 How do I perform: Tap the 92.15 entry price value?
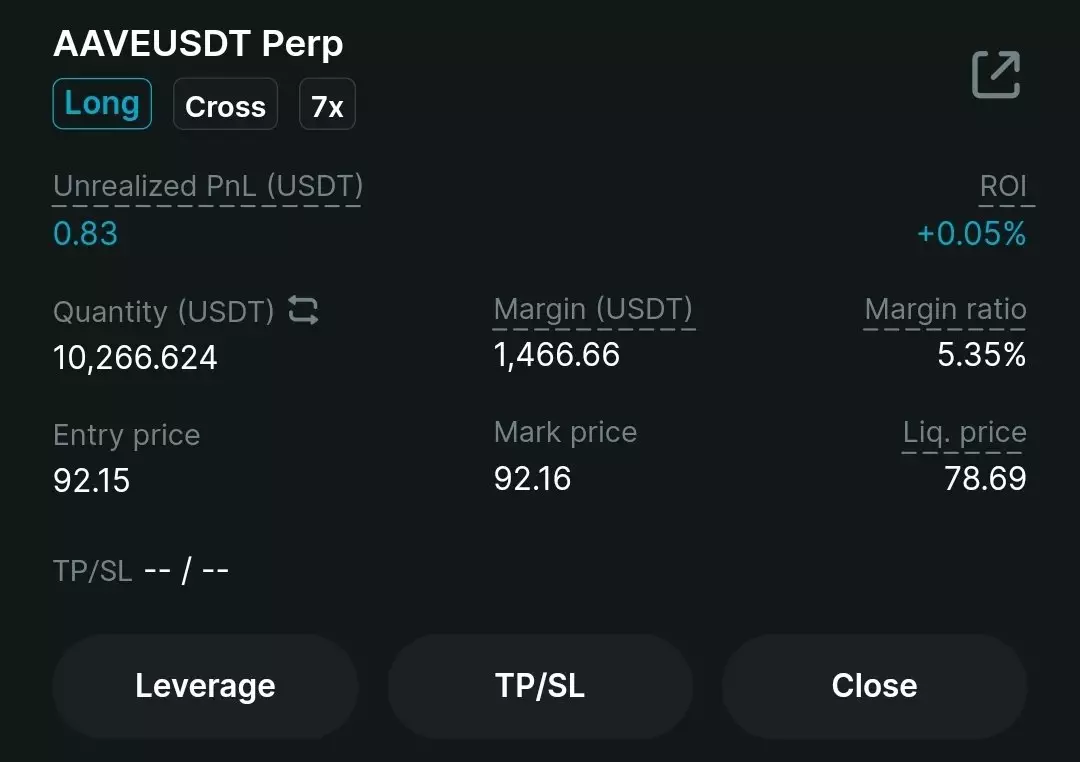point(92,481)
